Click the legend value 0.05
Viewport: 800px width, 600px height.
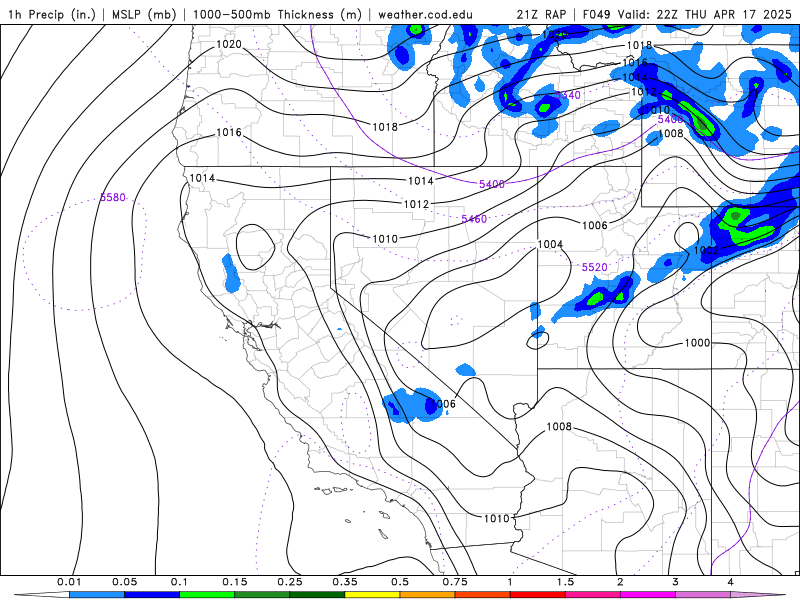[x=124, y=582]
